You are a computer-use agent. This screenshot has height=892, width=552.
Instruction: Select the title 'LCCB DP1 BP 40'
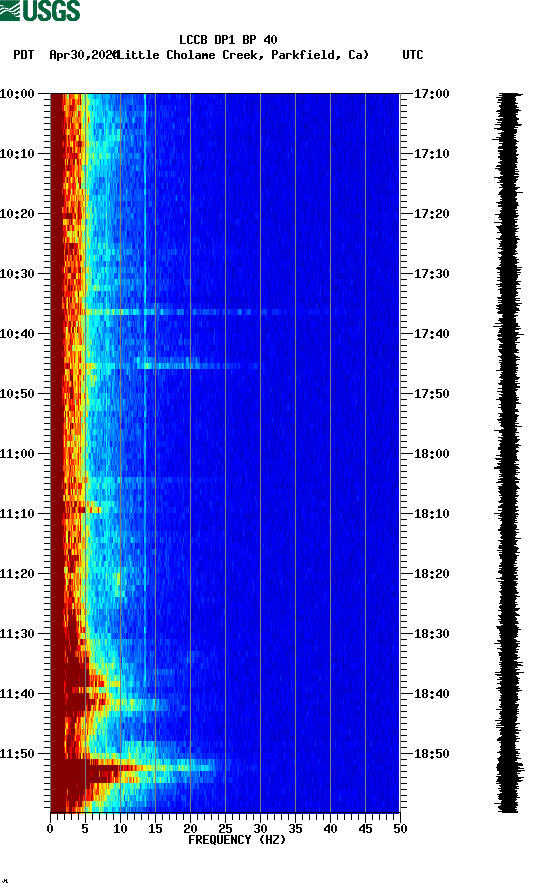tap(228, 40)
